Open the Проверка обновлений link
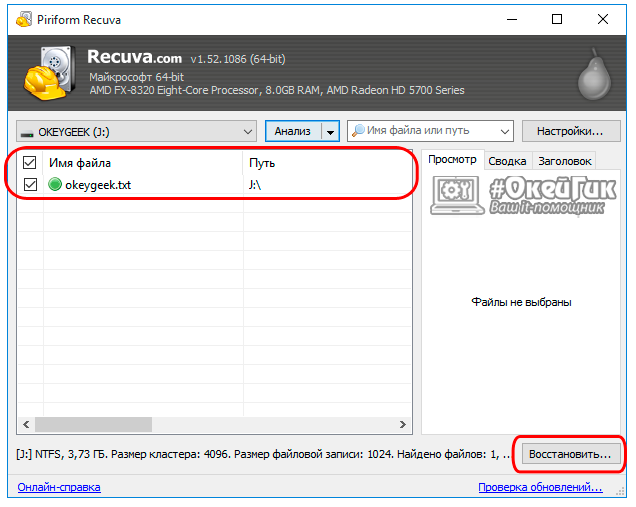 tap(540, 487)
